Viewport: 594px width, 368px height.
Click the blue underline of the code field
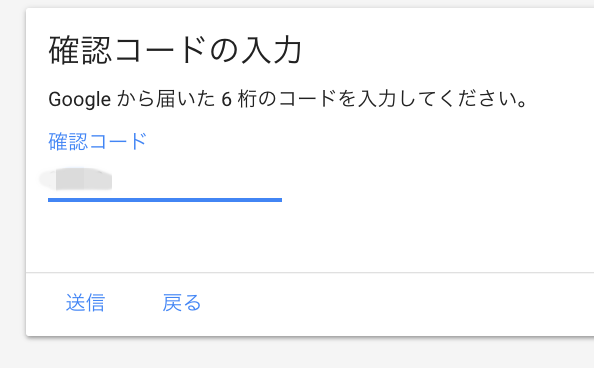165,200
